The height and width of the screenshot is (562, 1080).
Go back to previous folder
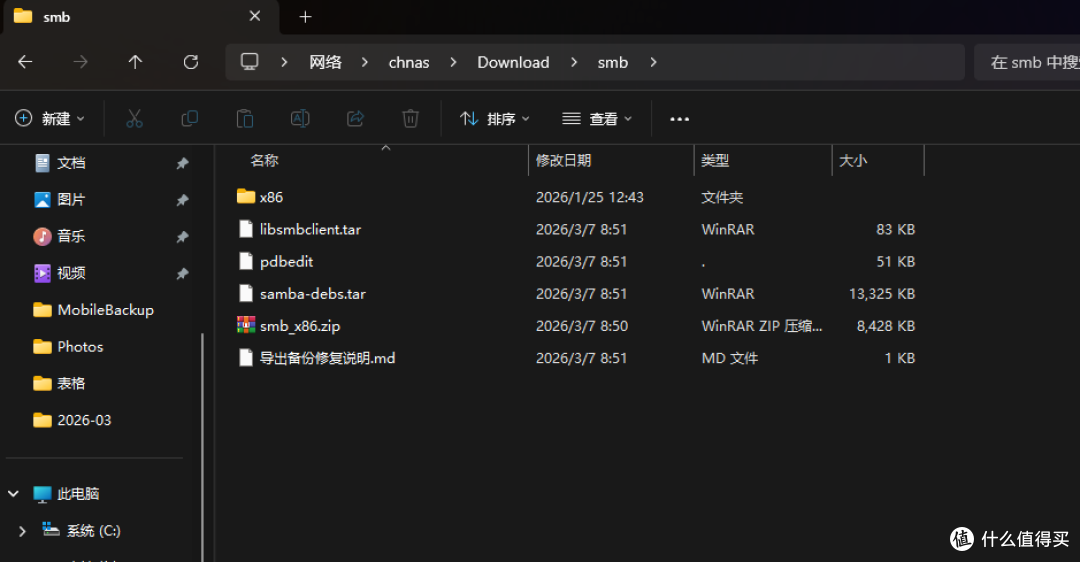[25, 62]
